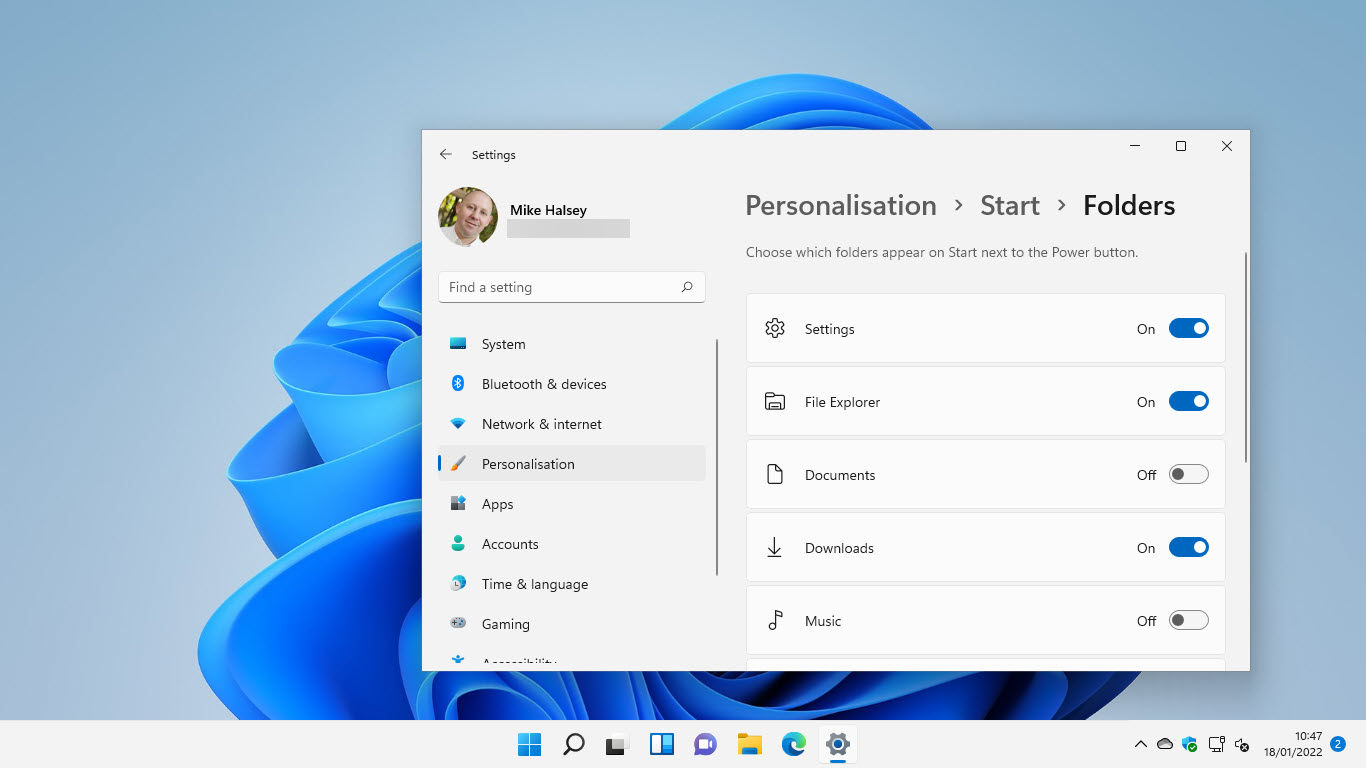Click Windows Security shield tray icon
The height and width of the screenshot is (768, 1366).
click(1190, 744)
